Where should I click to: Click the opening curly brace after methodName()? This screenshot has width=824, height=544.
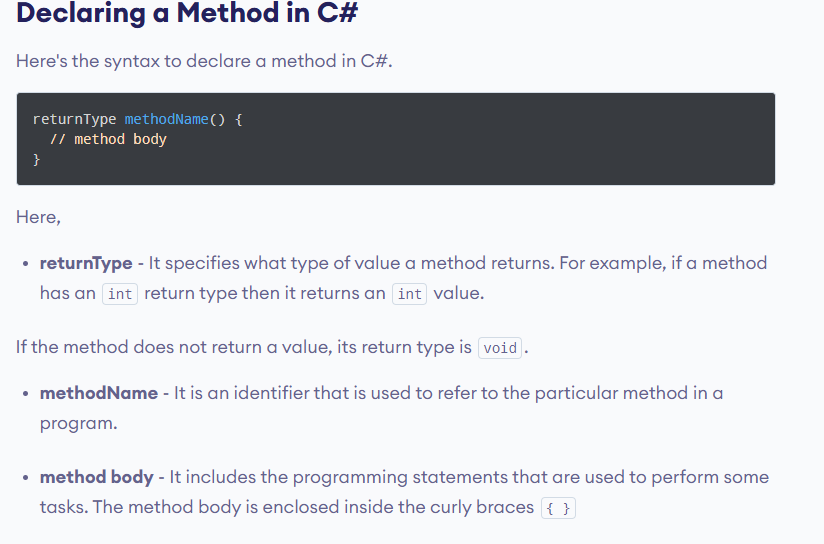(x=238, y=119)
